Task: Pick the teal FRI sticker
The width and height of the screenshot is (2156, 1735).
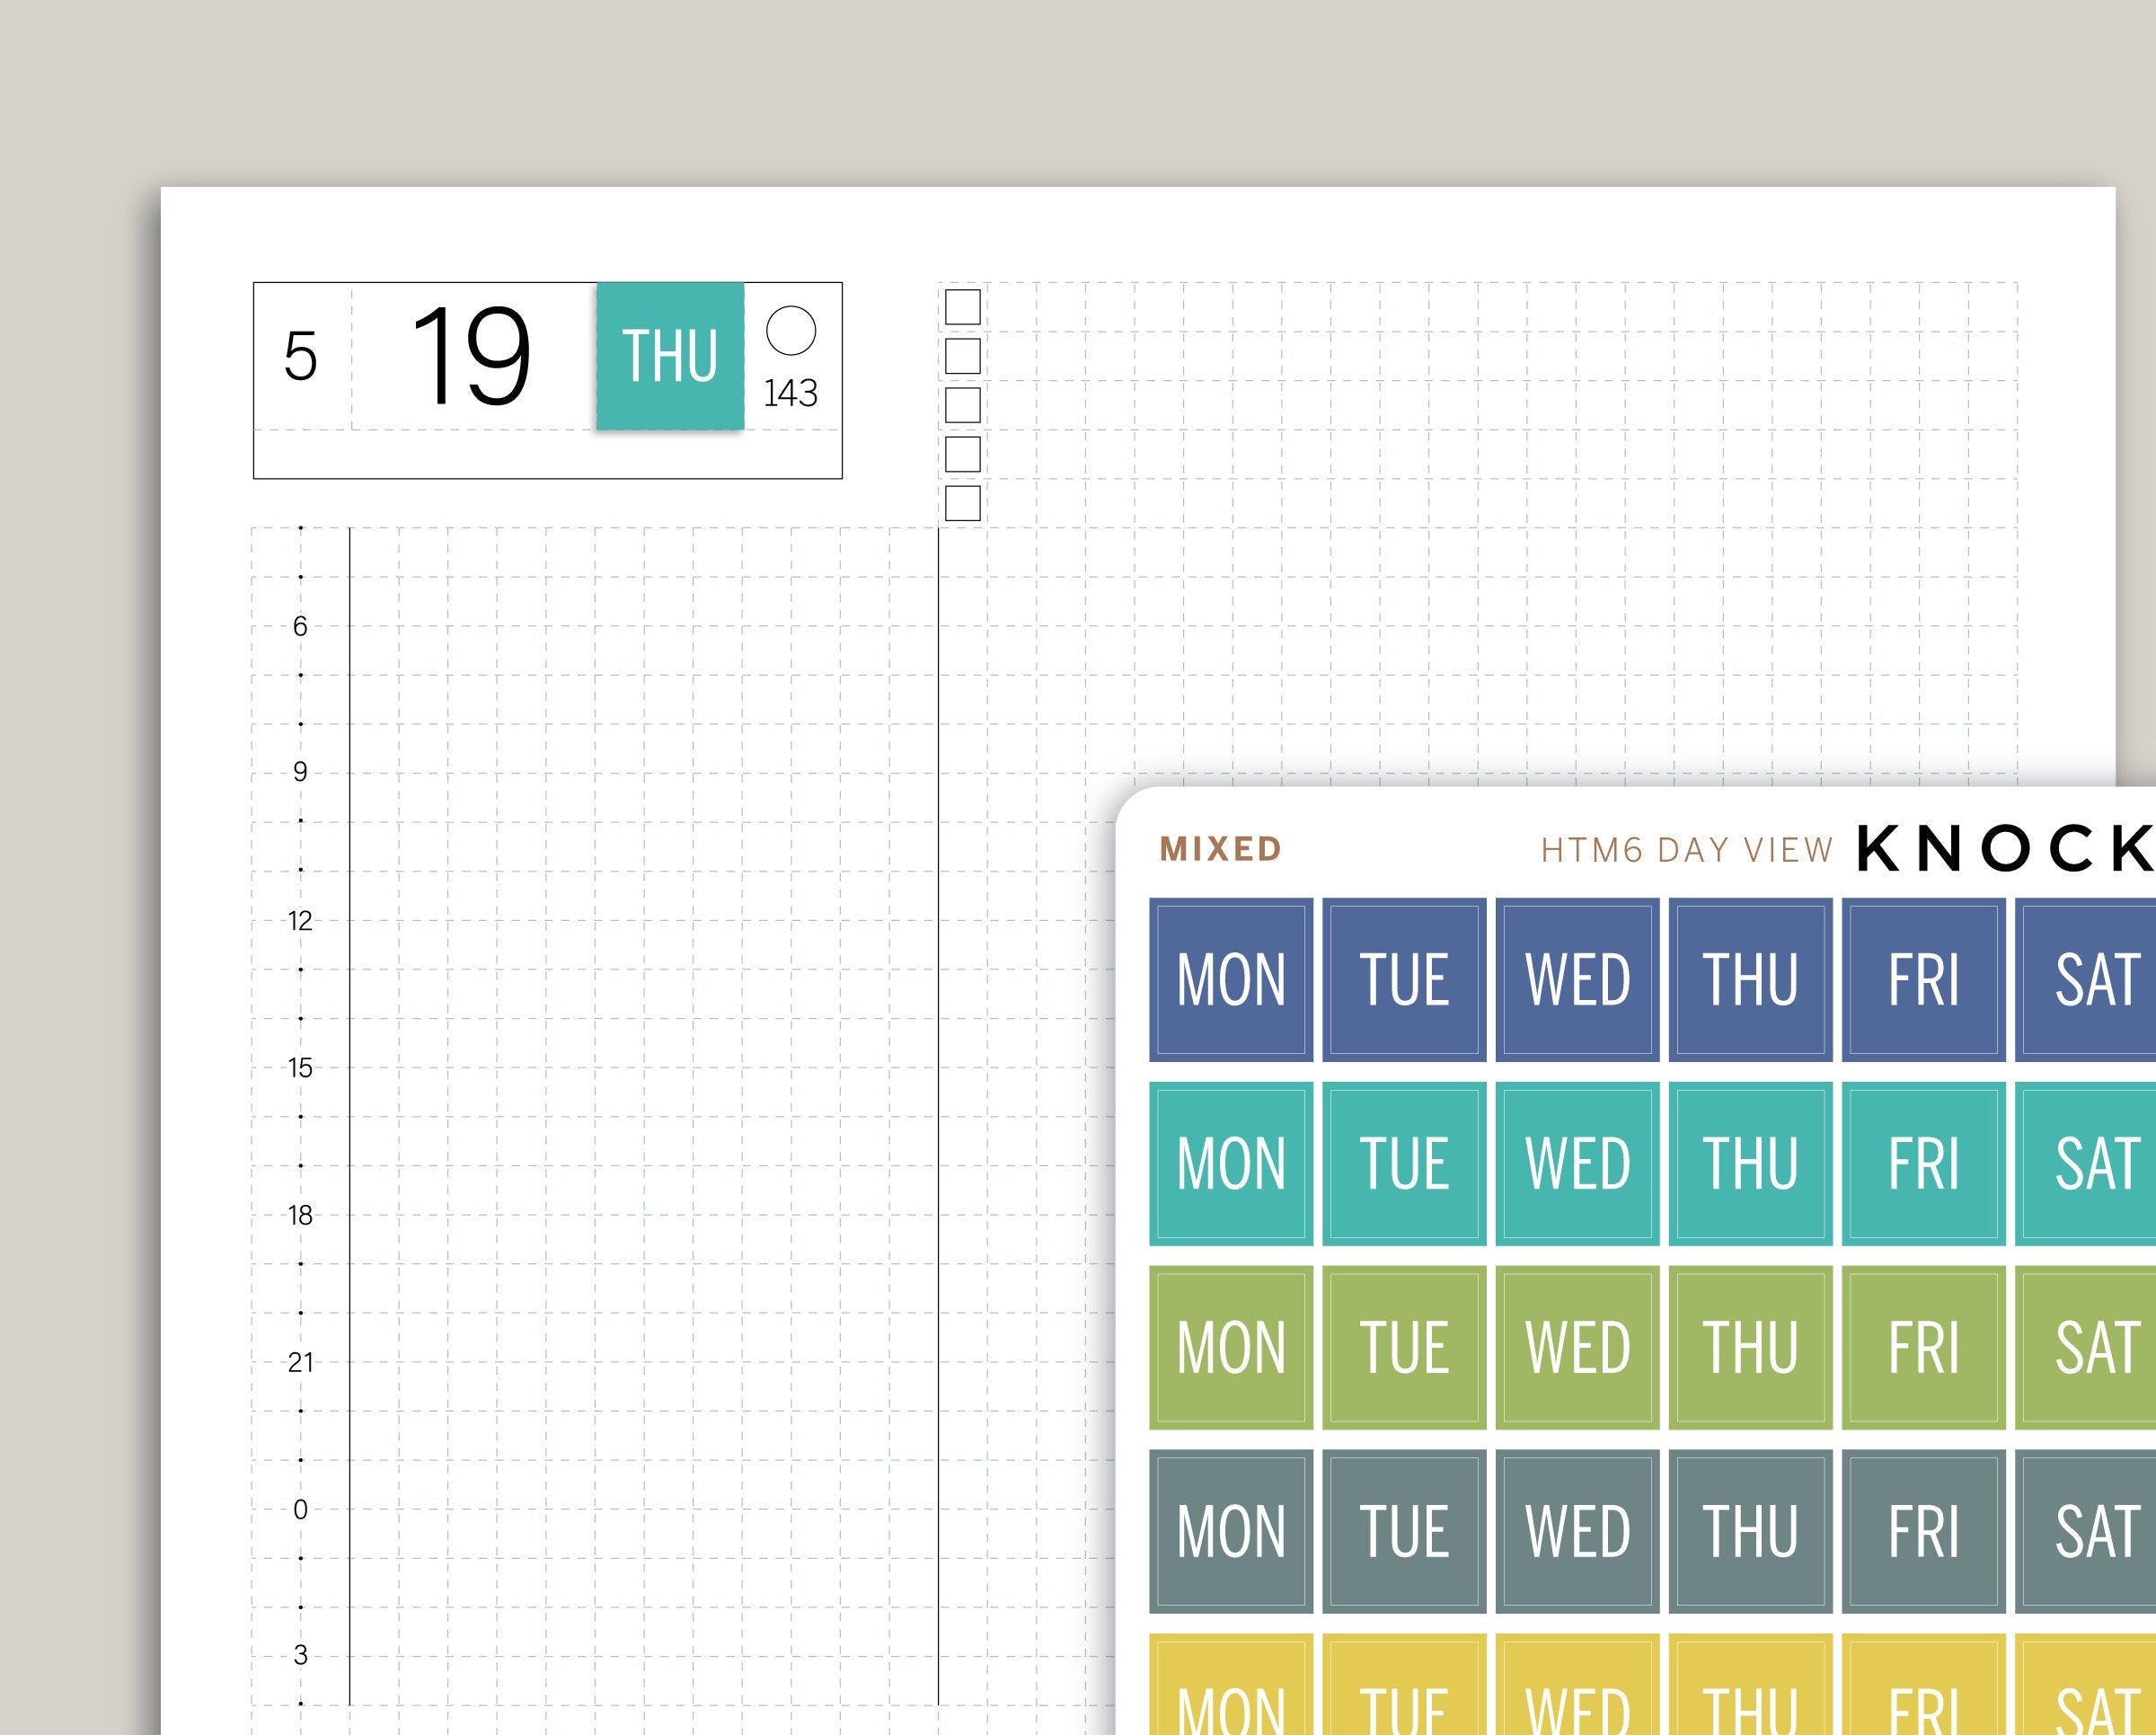Action: [x=1923, y=1163]
